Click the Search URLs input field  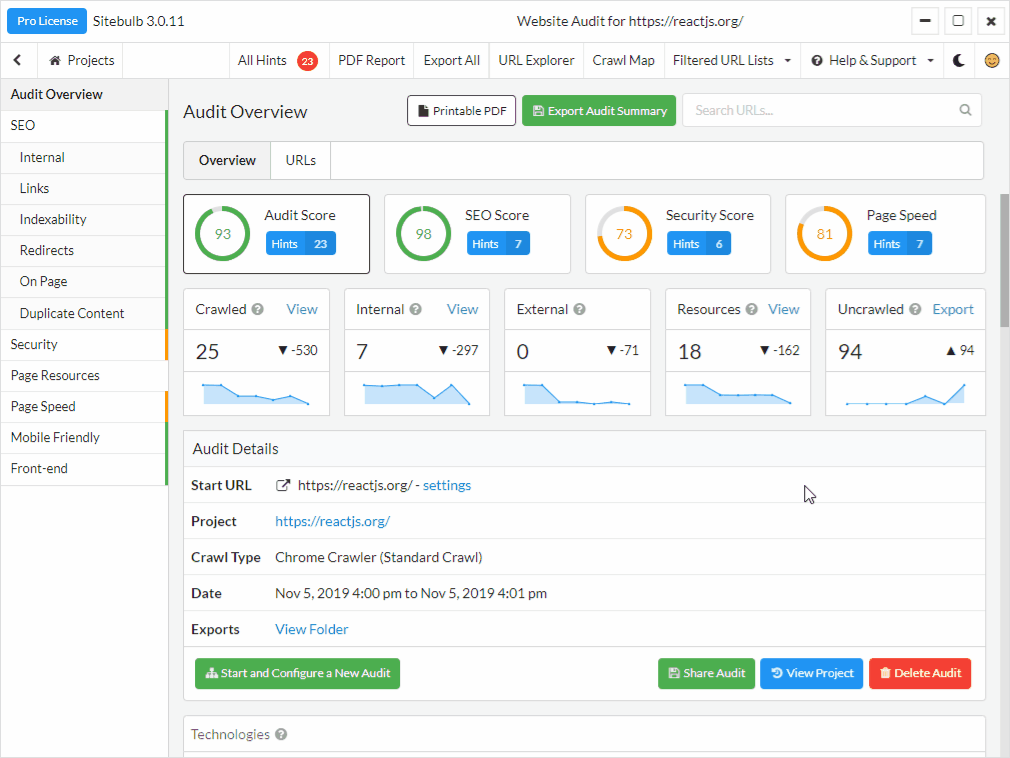[x=822, y=110]
